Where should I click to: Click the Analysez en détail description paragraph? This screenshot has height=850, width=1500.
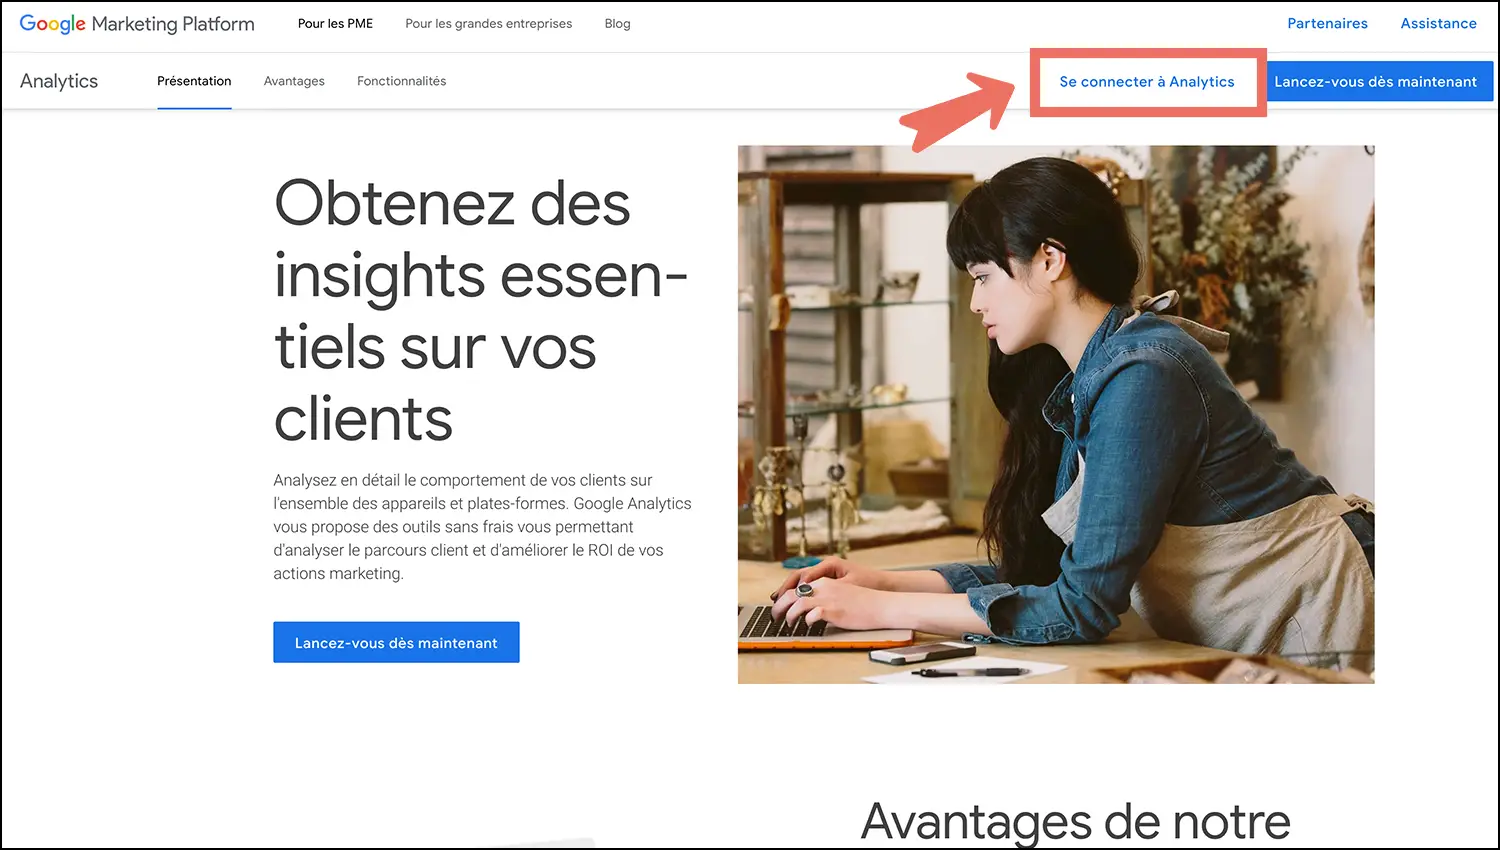click(482, 527)
